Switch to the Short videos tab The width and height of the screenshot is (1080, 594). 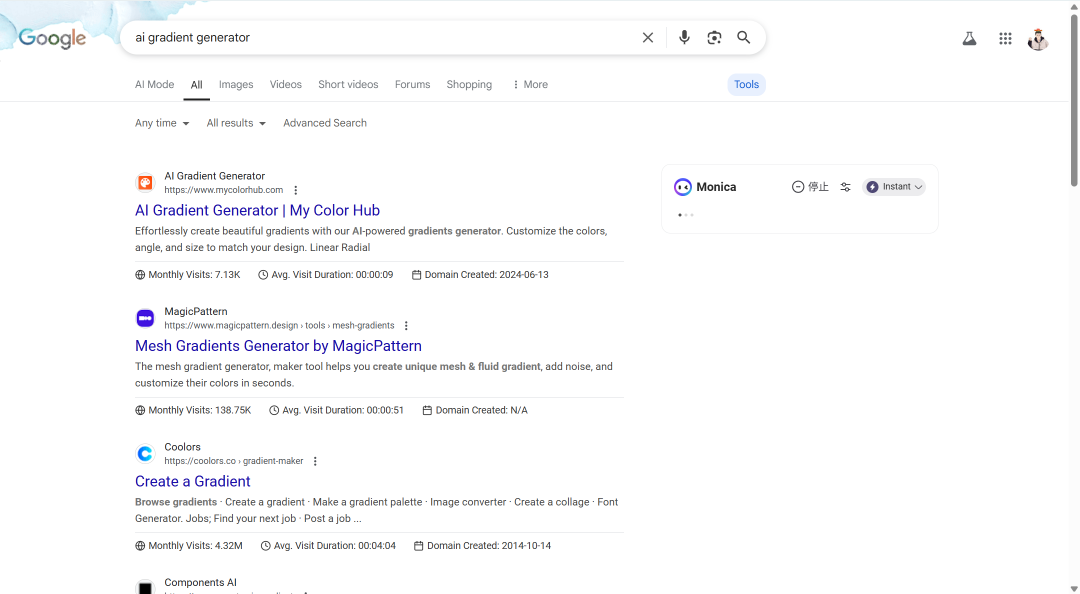[348, 84]
